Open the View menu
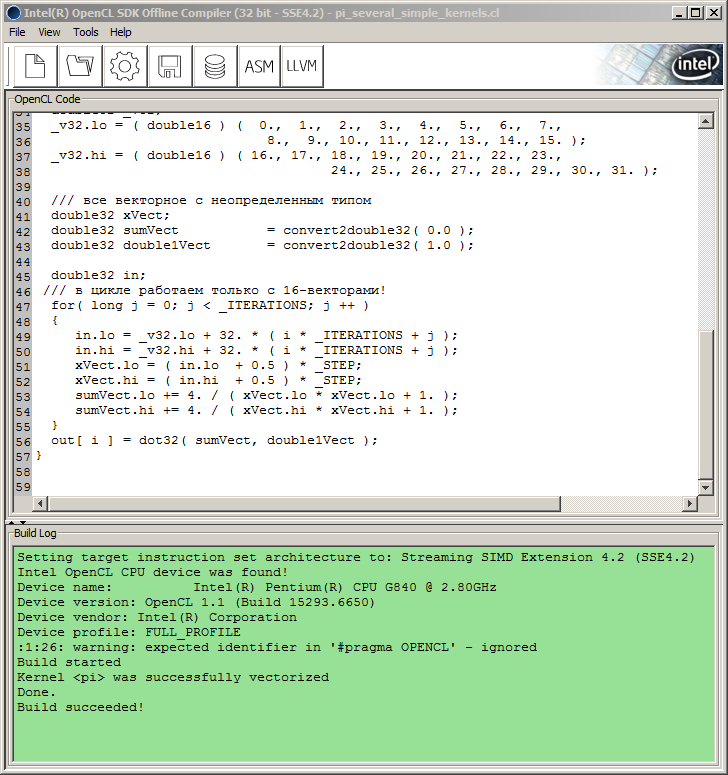Viewport: 728px width, 775px height. (49, 32)
